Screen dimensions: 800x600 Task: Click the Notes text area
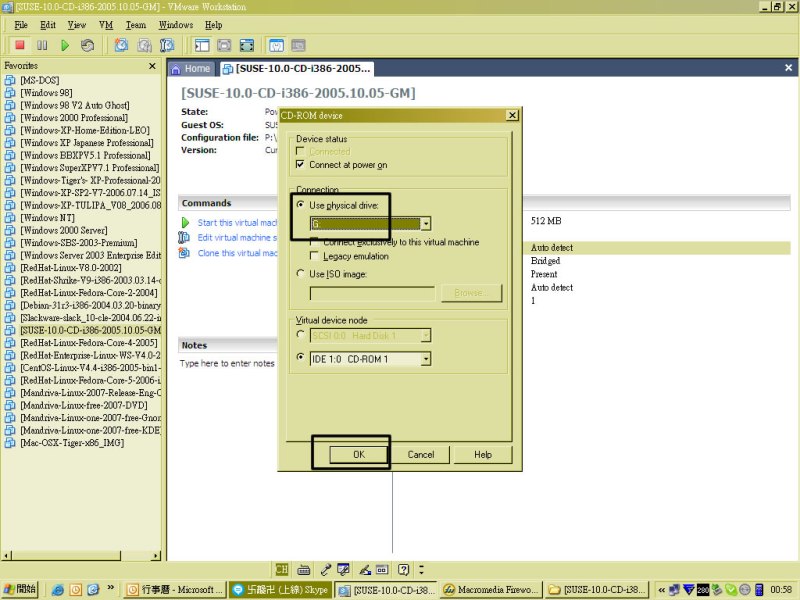[x=228, y=363]
